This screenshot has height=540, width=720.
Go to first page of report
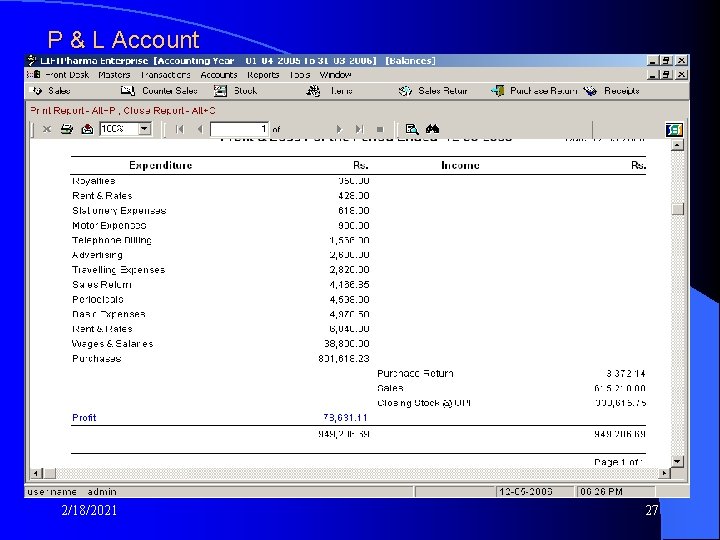coord(180,129)
